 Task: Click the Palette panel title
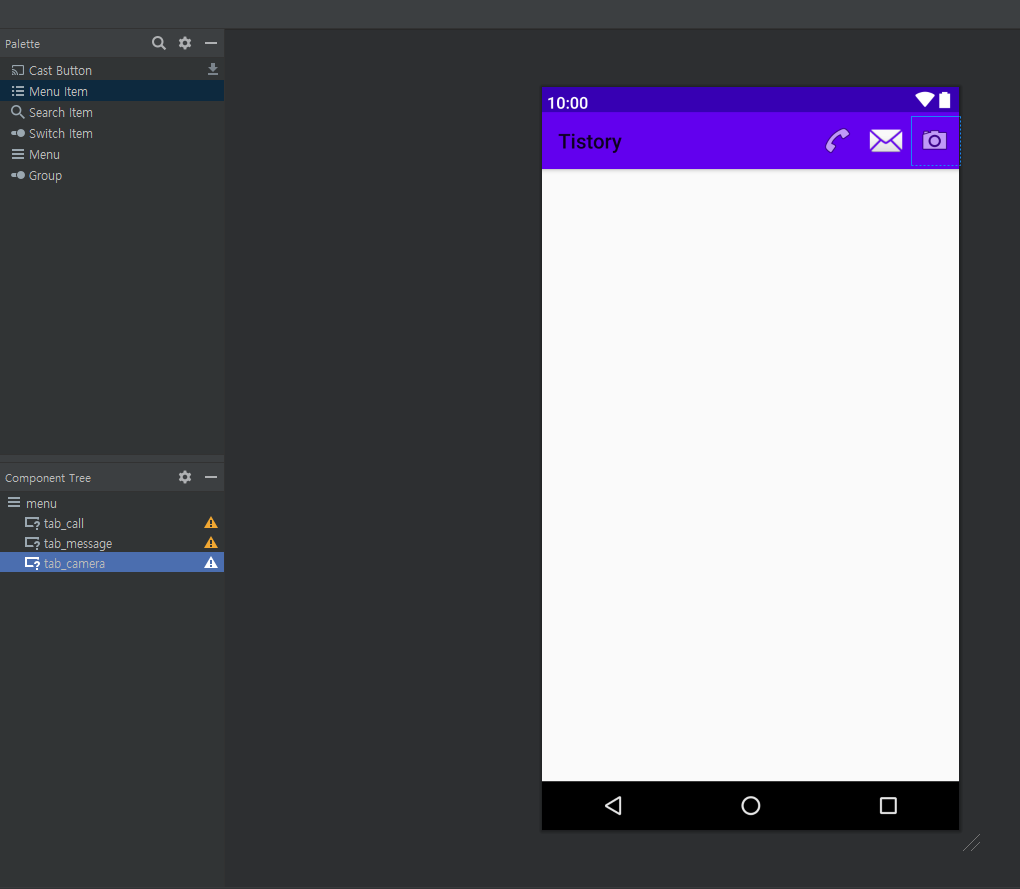point(23,44)
